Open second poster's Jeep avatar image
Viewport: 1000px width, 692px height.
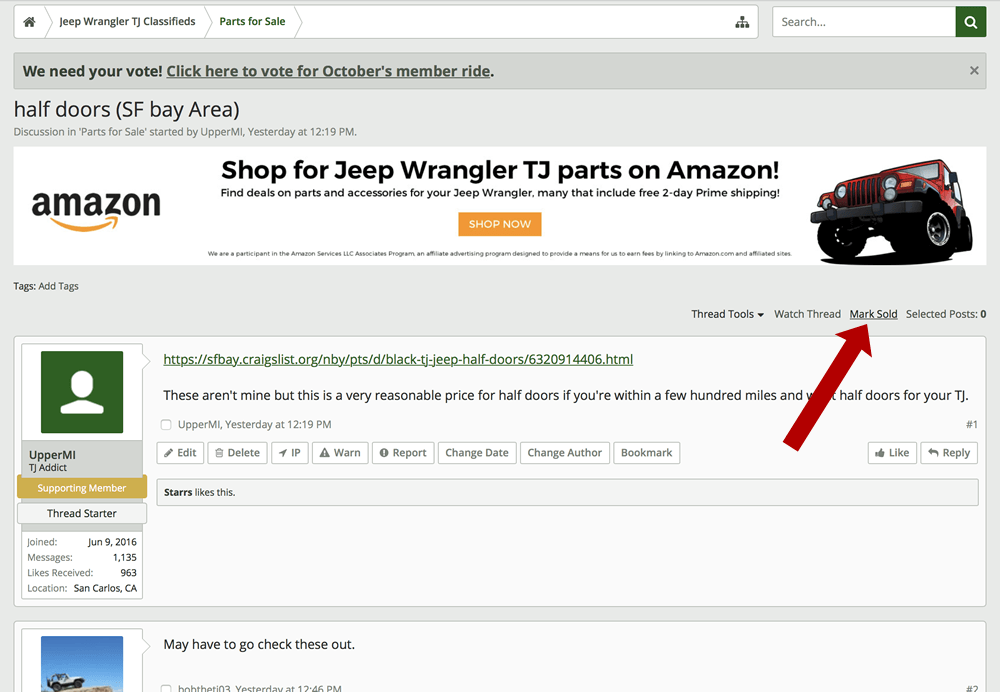[x=82, y=664]
